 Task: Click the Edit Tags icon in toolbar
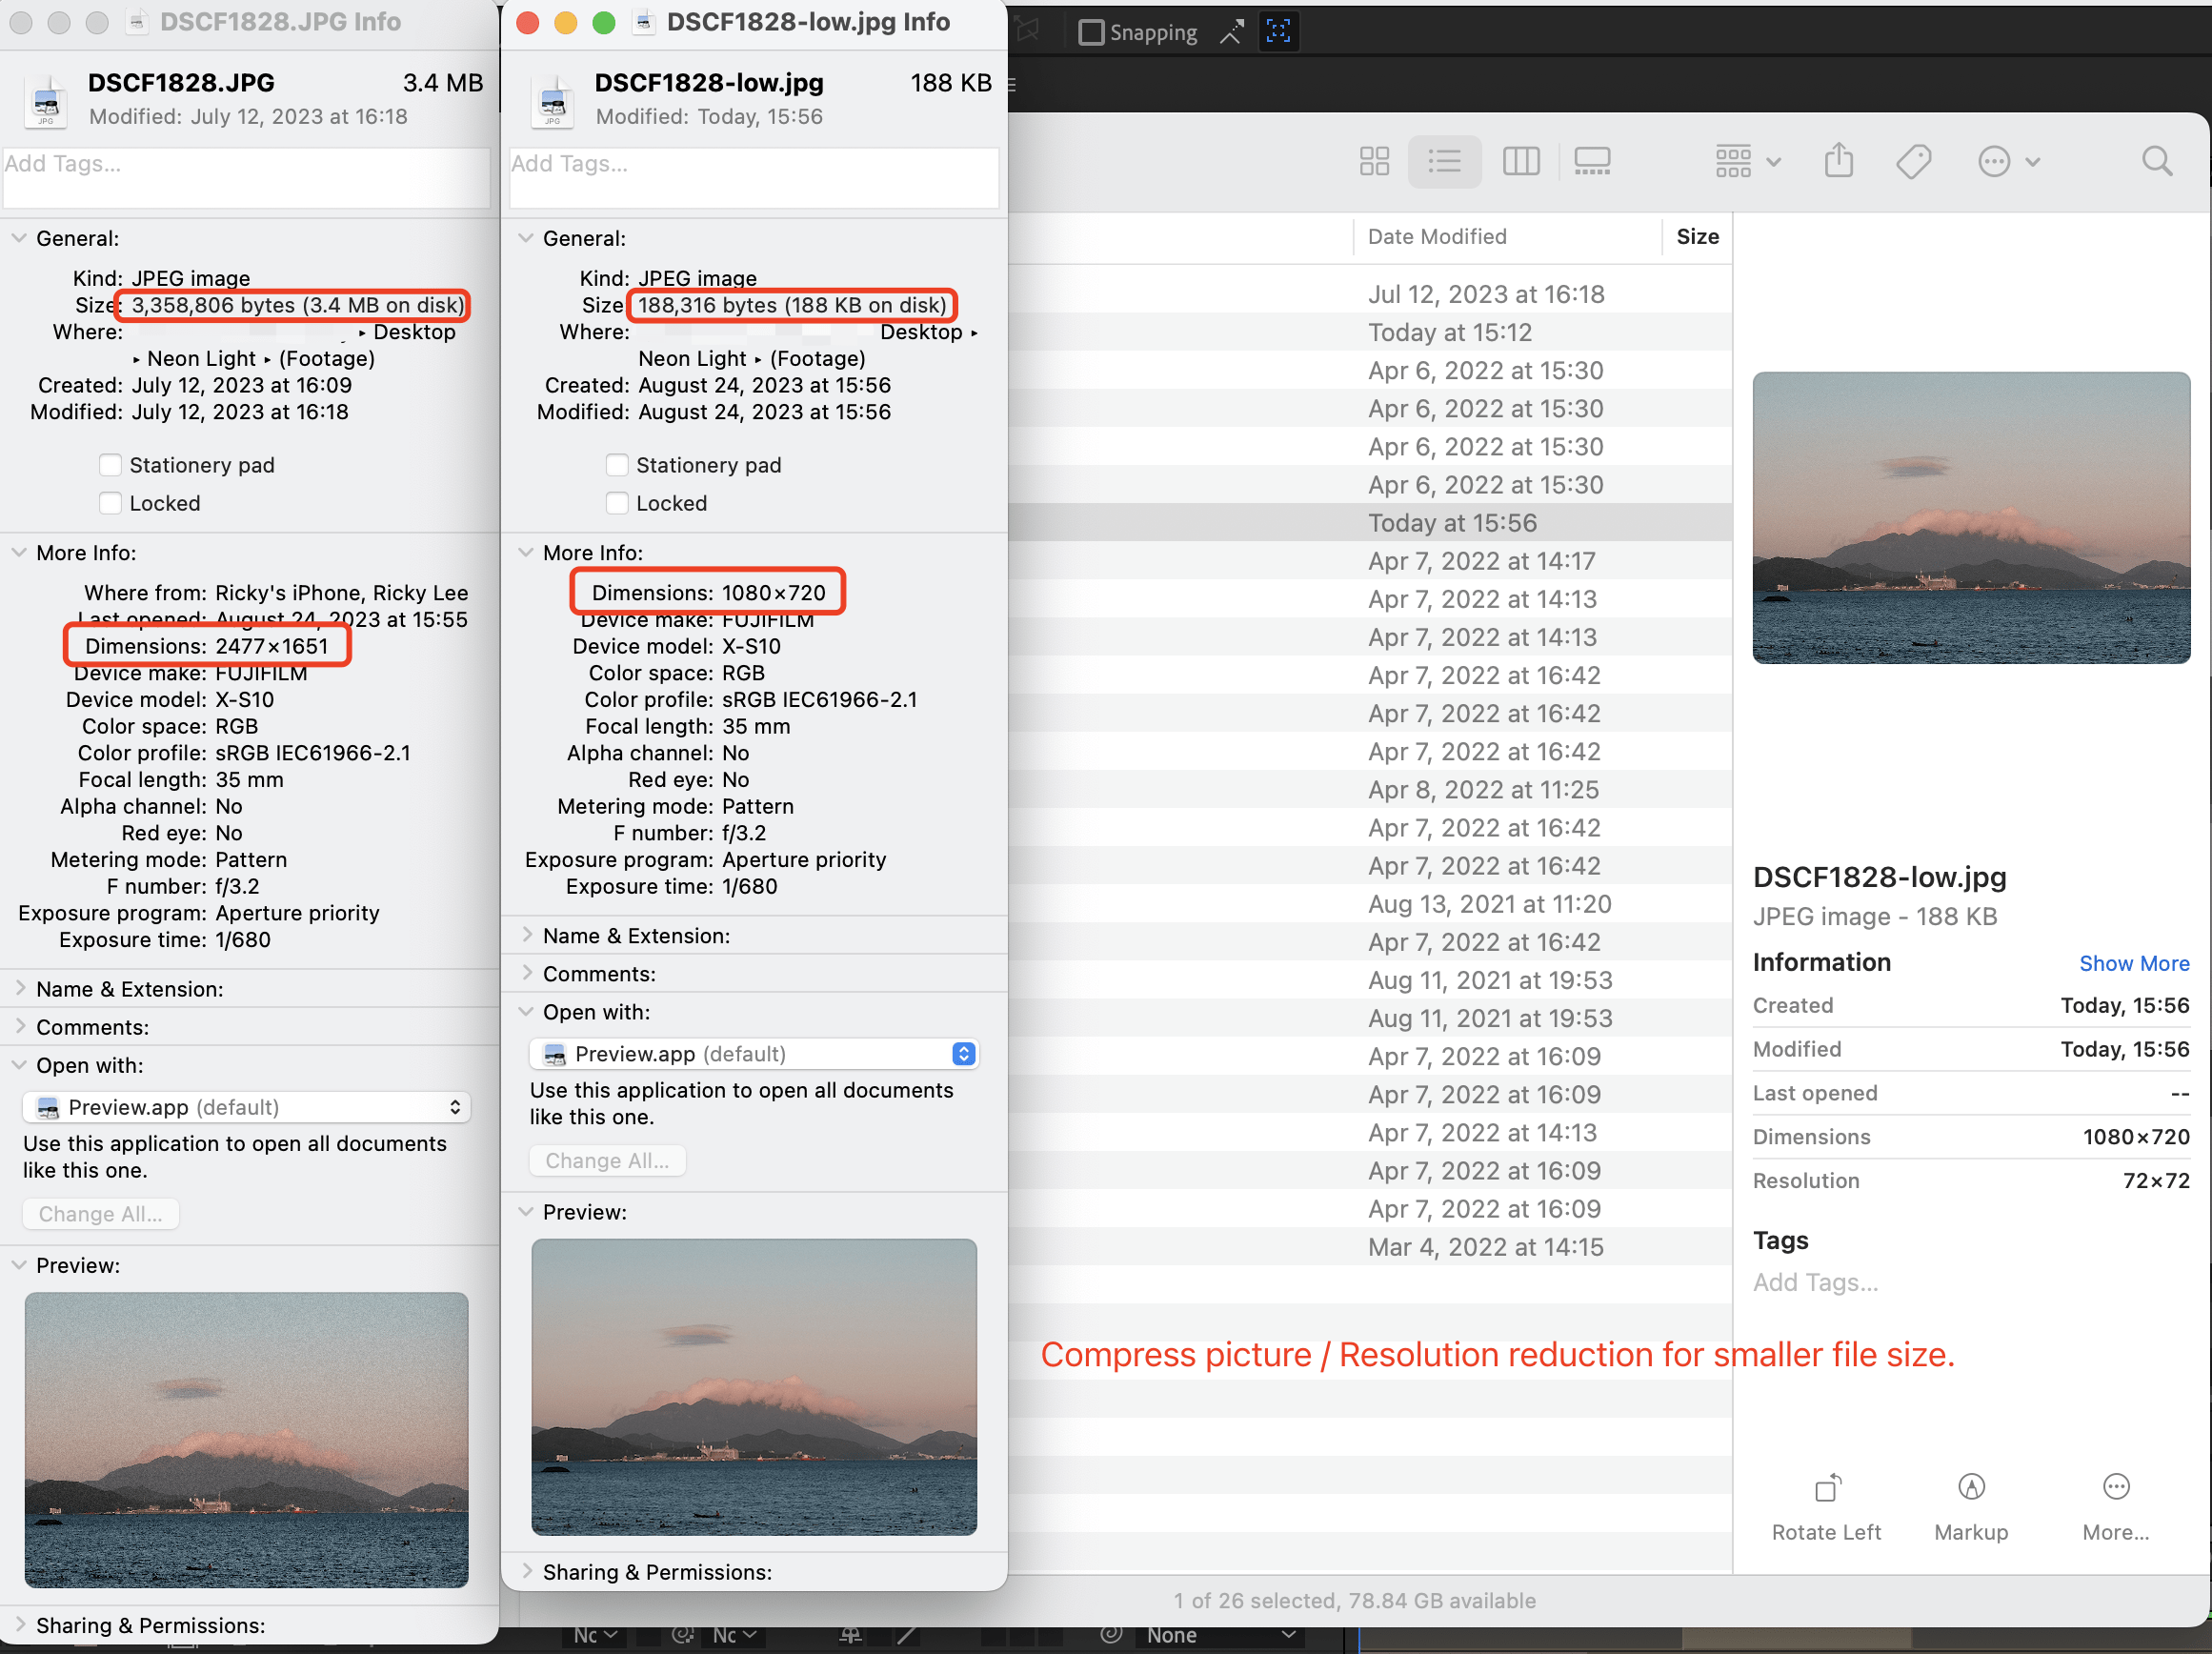[1913, 161]
